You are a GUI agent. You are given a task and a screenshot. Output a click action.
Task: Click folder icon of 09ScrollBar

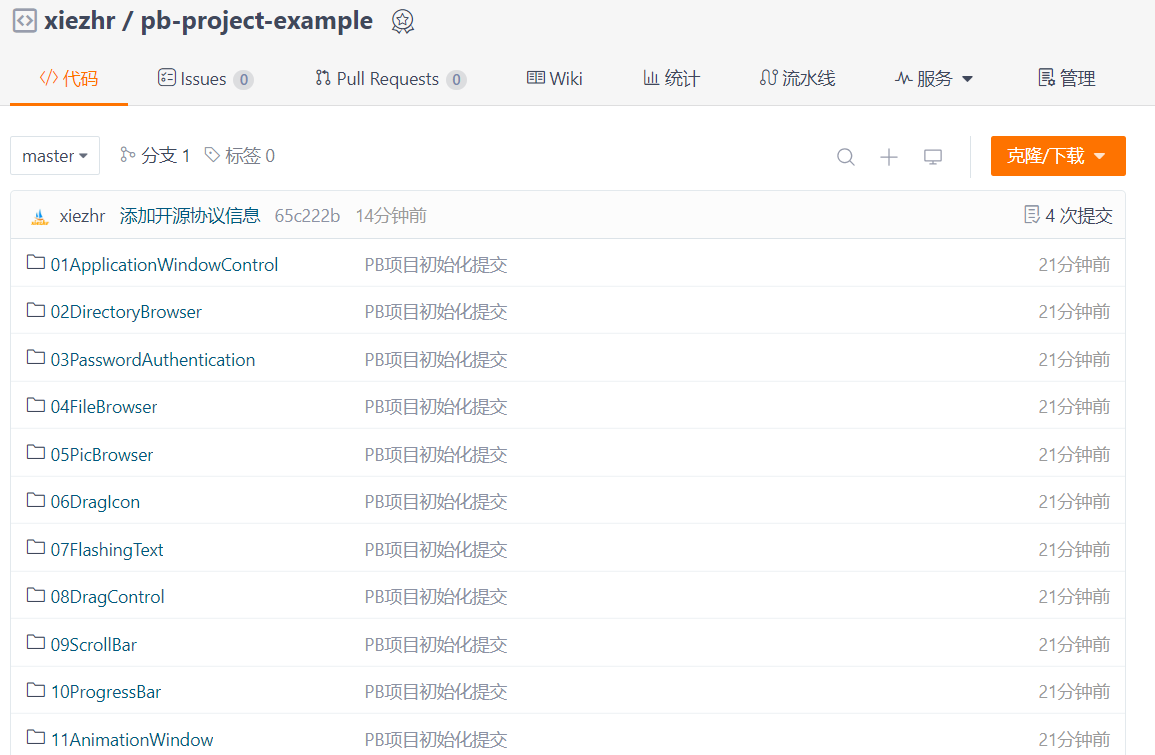tap(35, 642)
